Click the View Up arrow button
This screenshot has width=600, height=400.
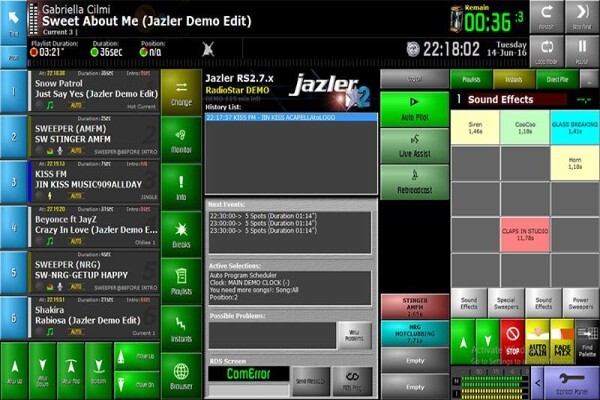(14, 371)
